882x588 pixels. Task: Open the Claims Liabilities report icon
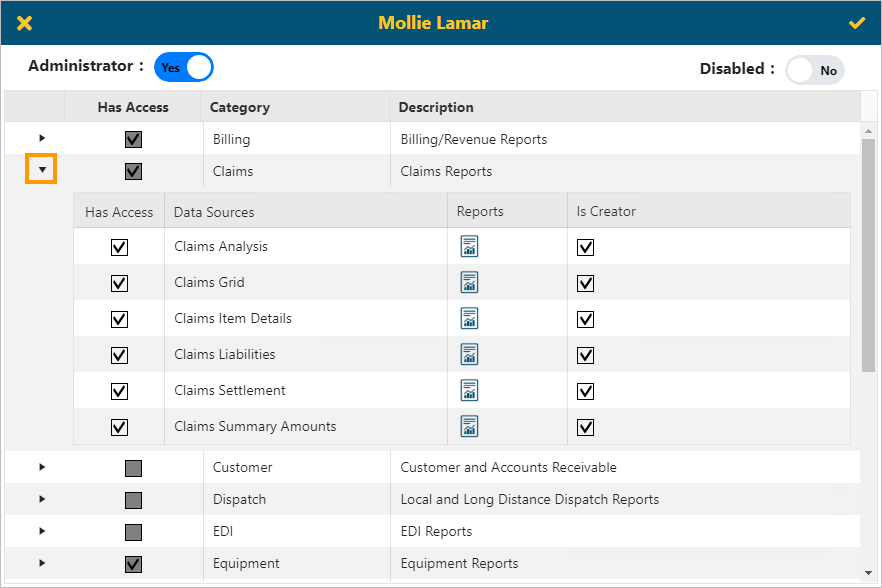click(x=469, y=354)
